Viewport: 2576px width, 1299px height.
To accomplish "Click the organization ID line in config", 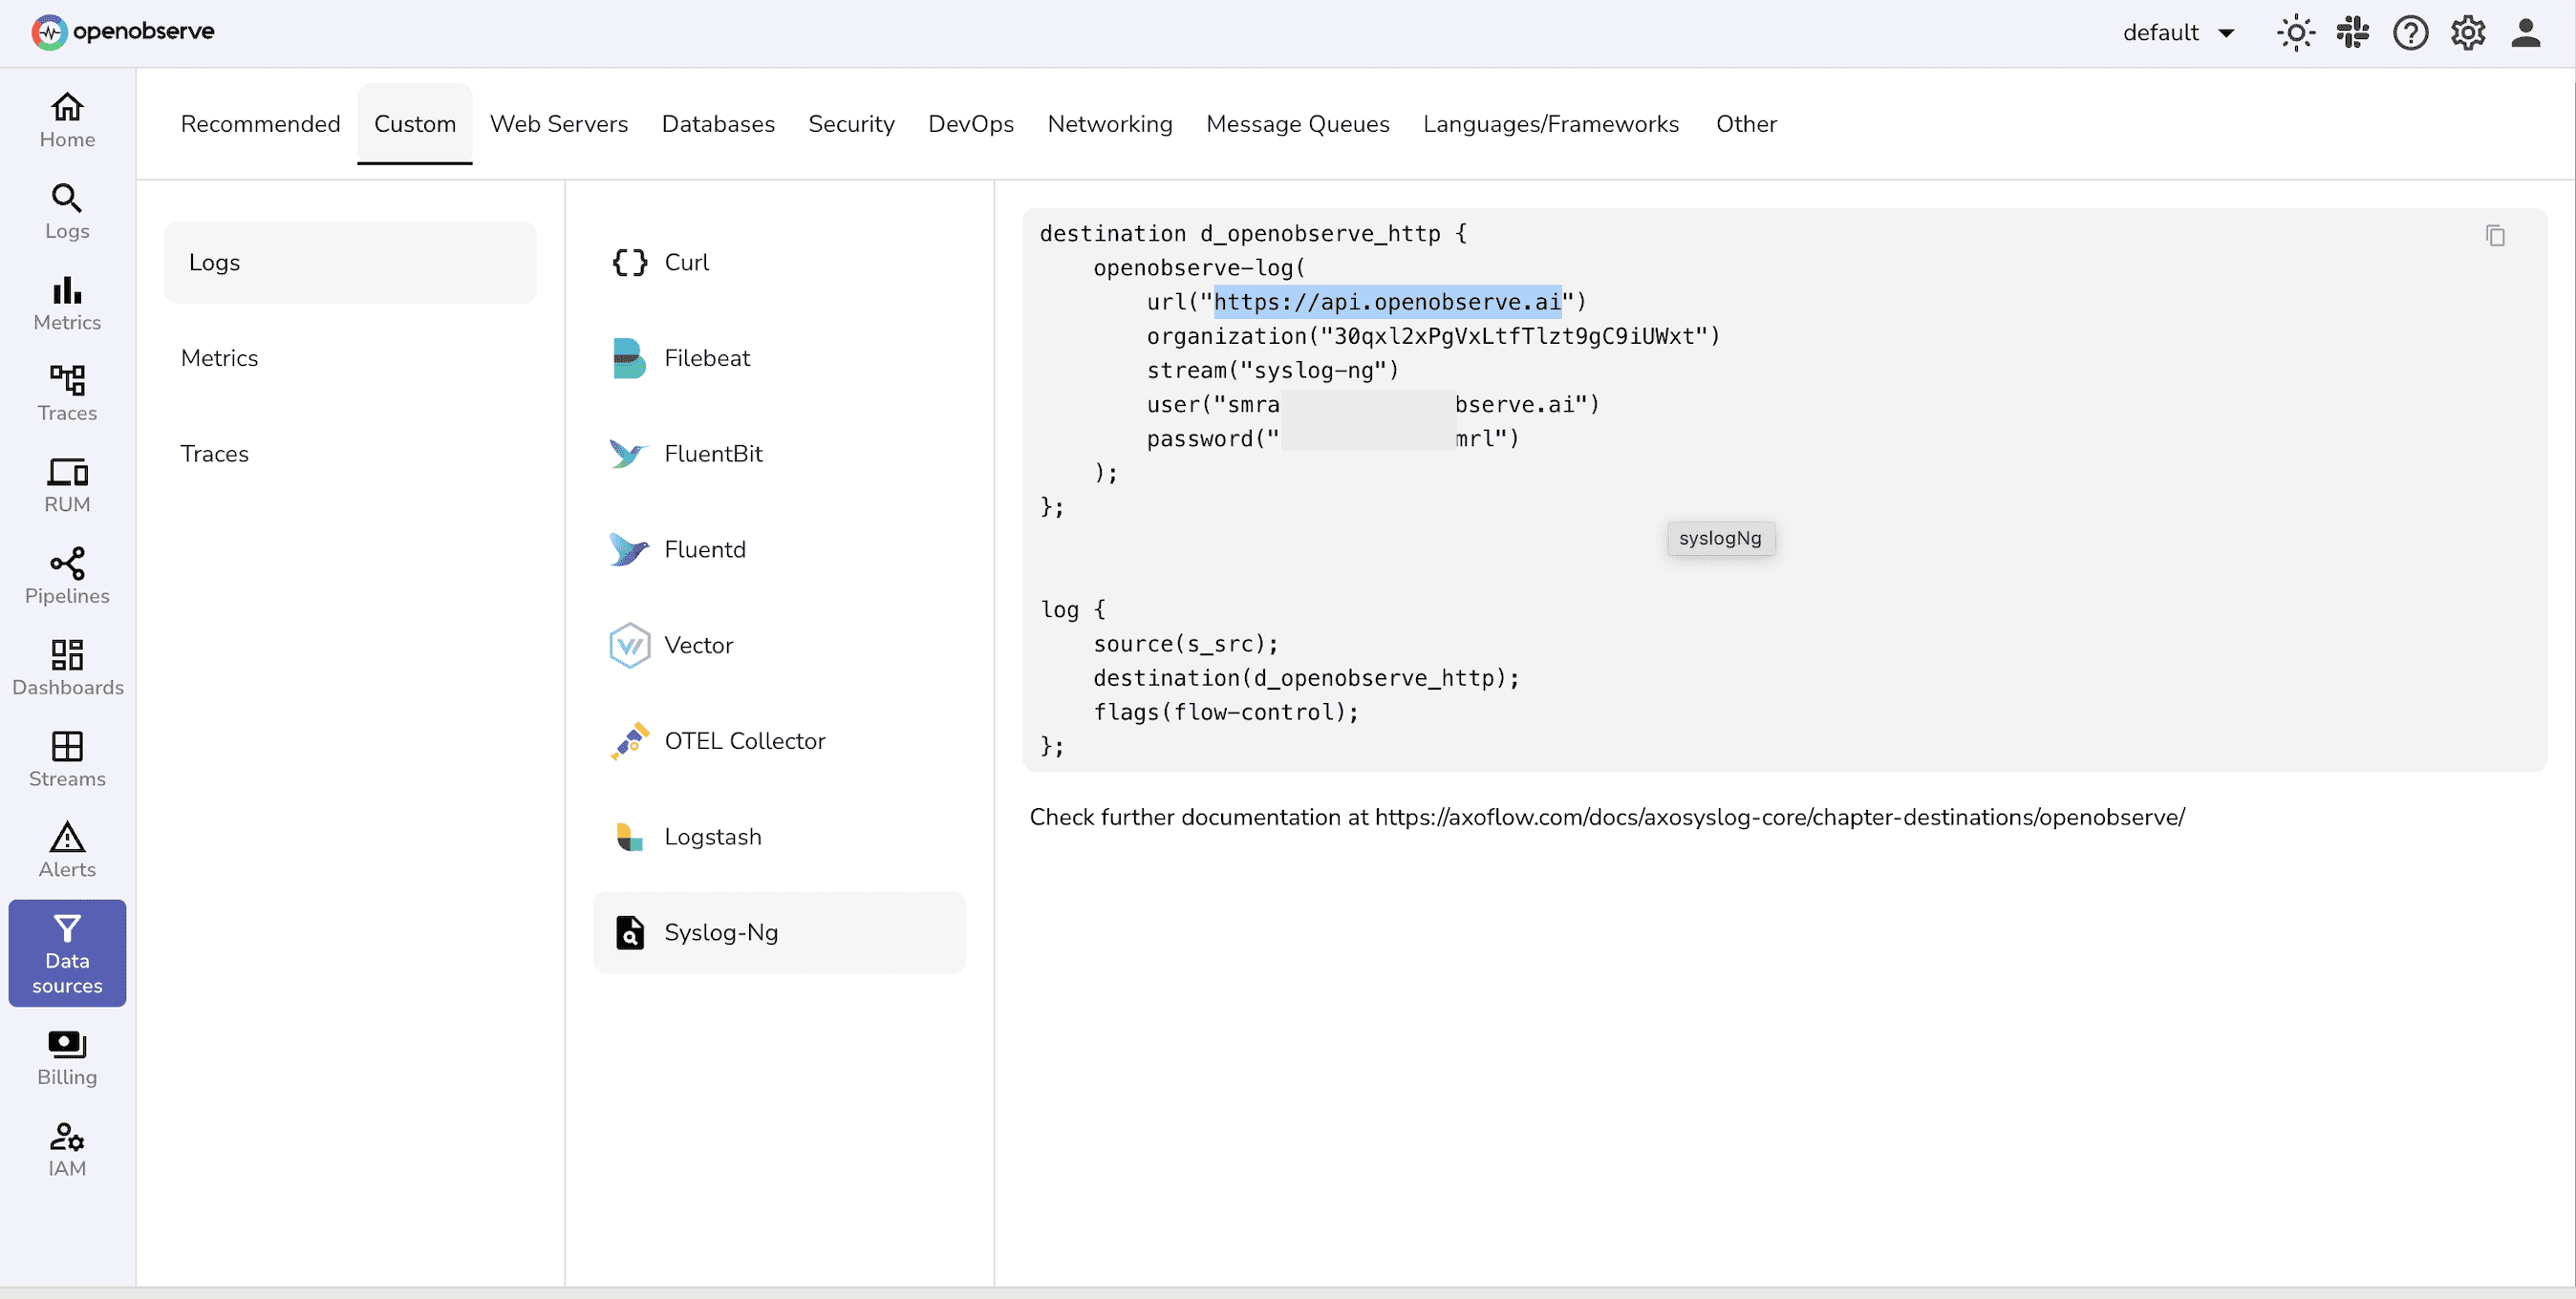I will 1433,336.
